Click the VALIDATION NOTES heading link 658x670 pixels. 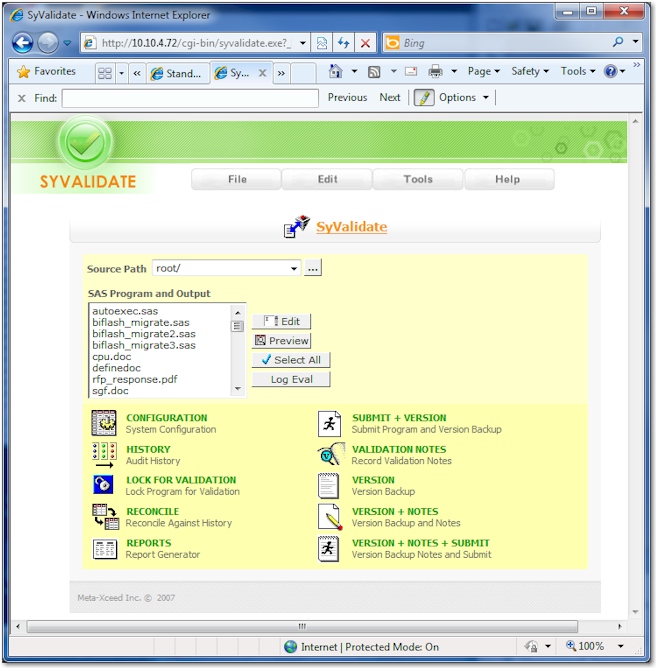pyautogui.click(x=399, y=449)
